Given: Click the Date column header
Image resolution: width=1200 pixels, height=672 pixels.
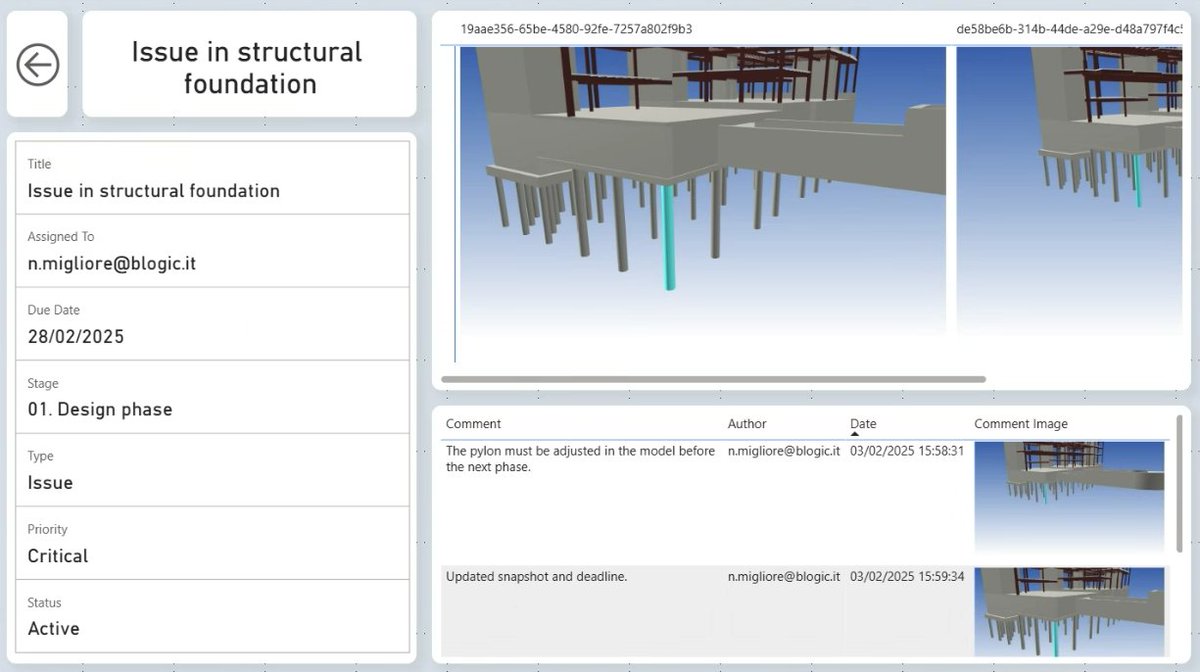Looking at the screenshot, I should [863, 424].
